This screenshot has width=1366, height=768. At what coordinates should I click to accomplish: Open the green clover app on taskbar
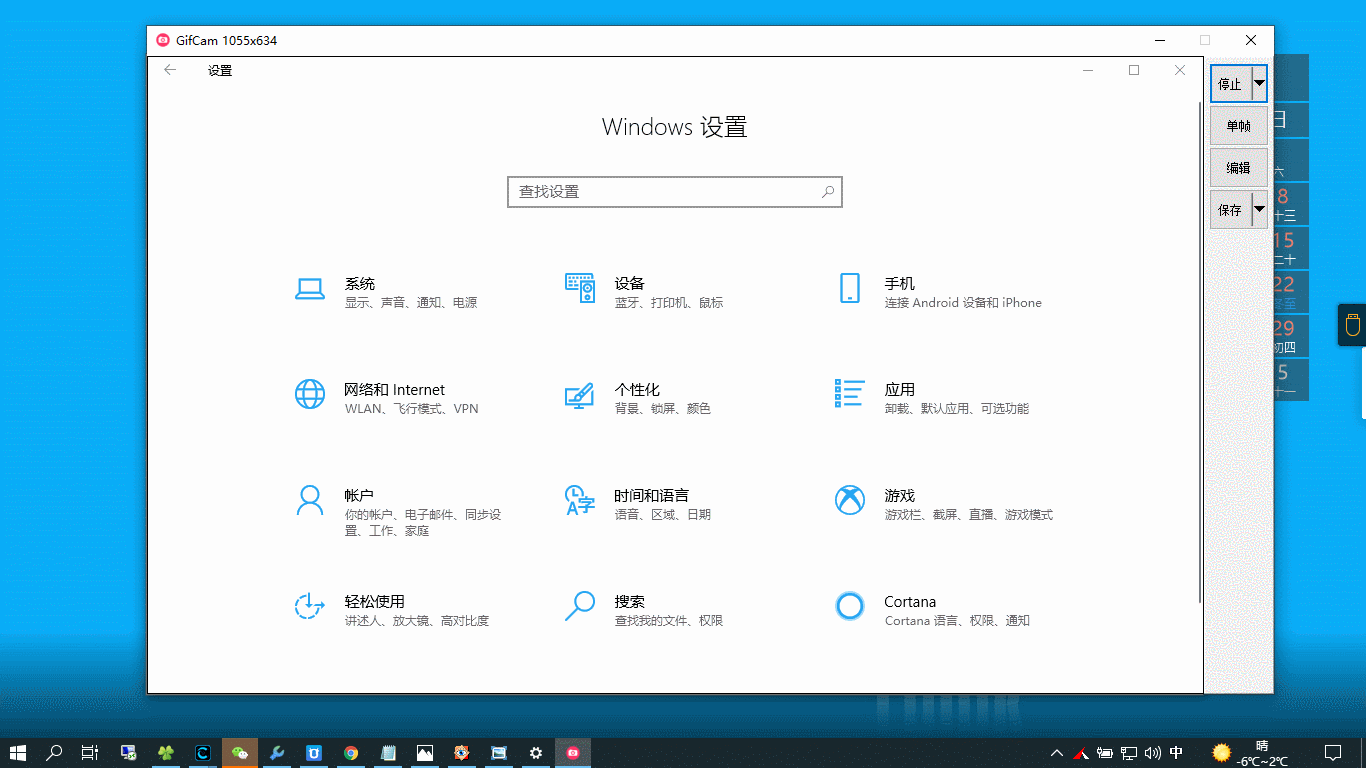166,753
